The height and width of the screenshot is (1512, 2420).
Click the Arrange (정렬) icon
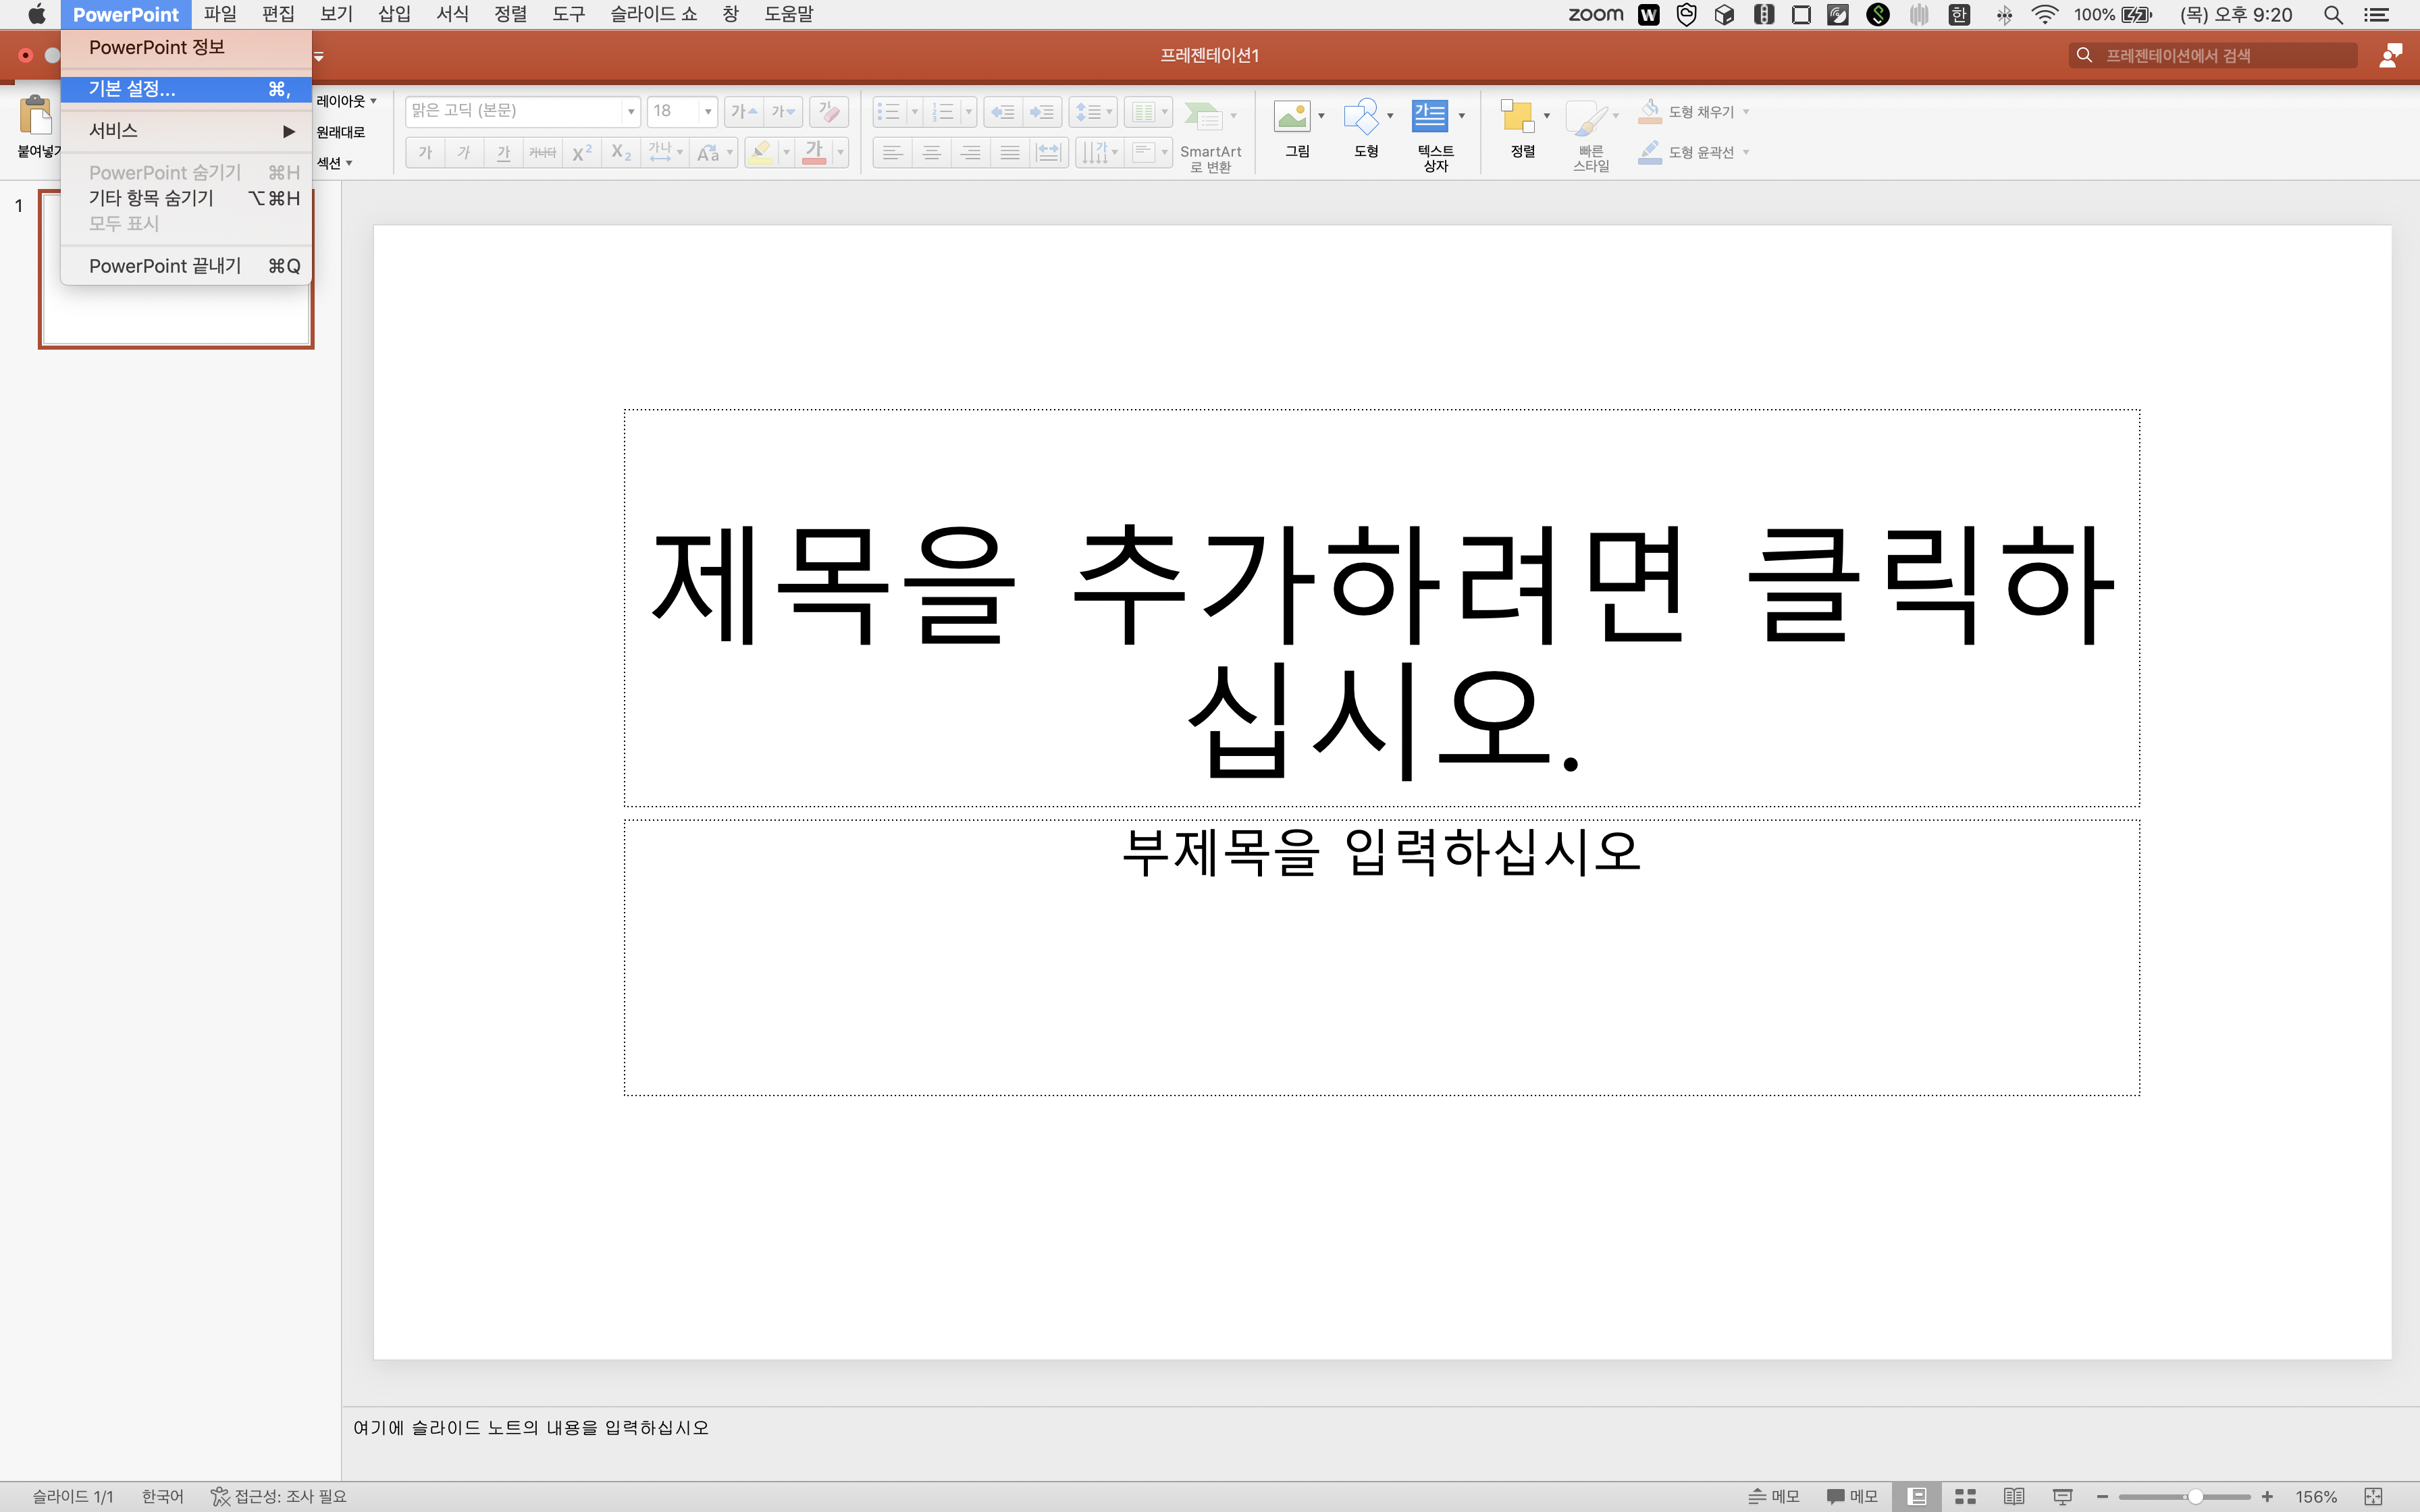[x=1518, y=117]
